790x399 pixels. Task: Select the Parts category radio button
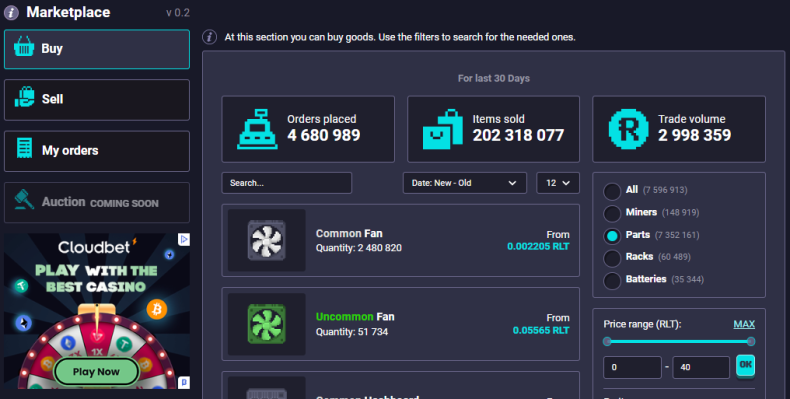coord(612,236)
